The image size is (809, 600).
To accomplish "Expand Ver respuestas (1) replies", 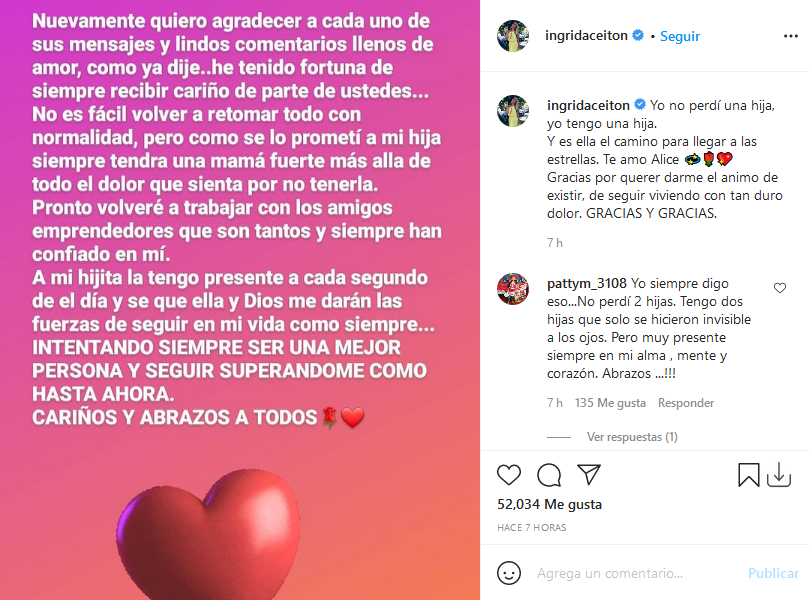I will coord(632,437).
